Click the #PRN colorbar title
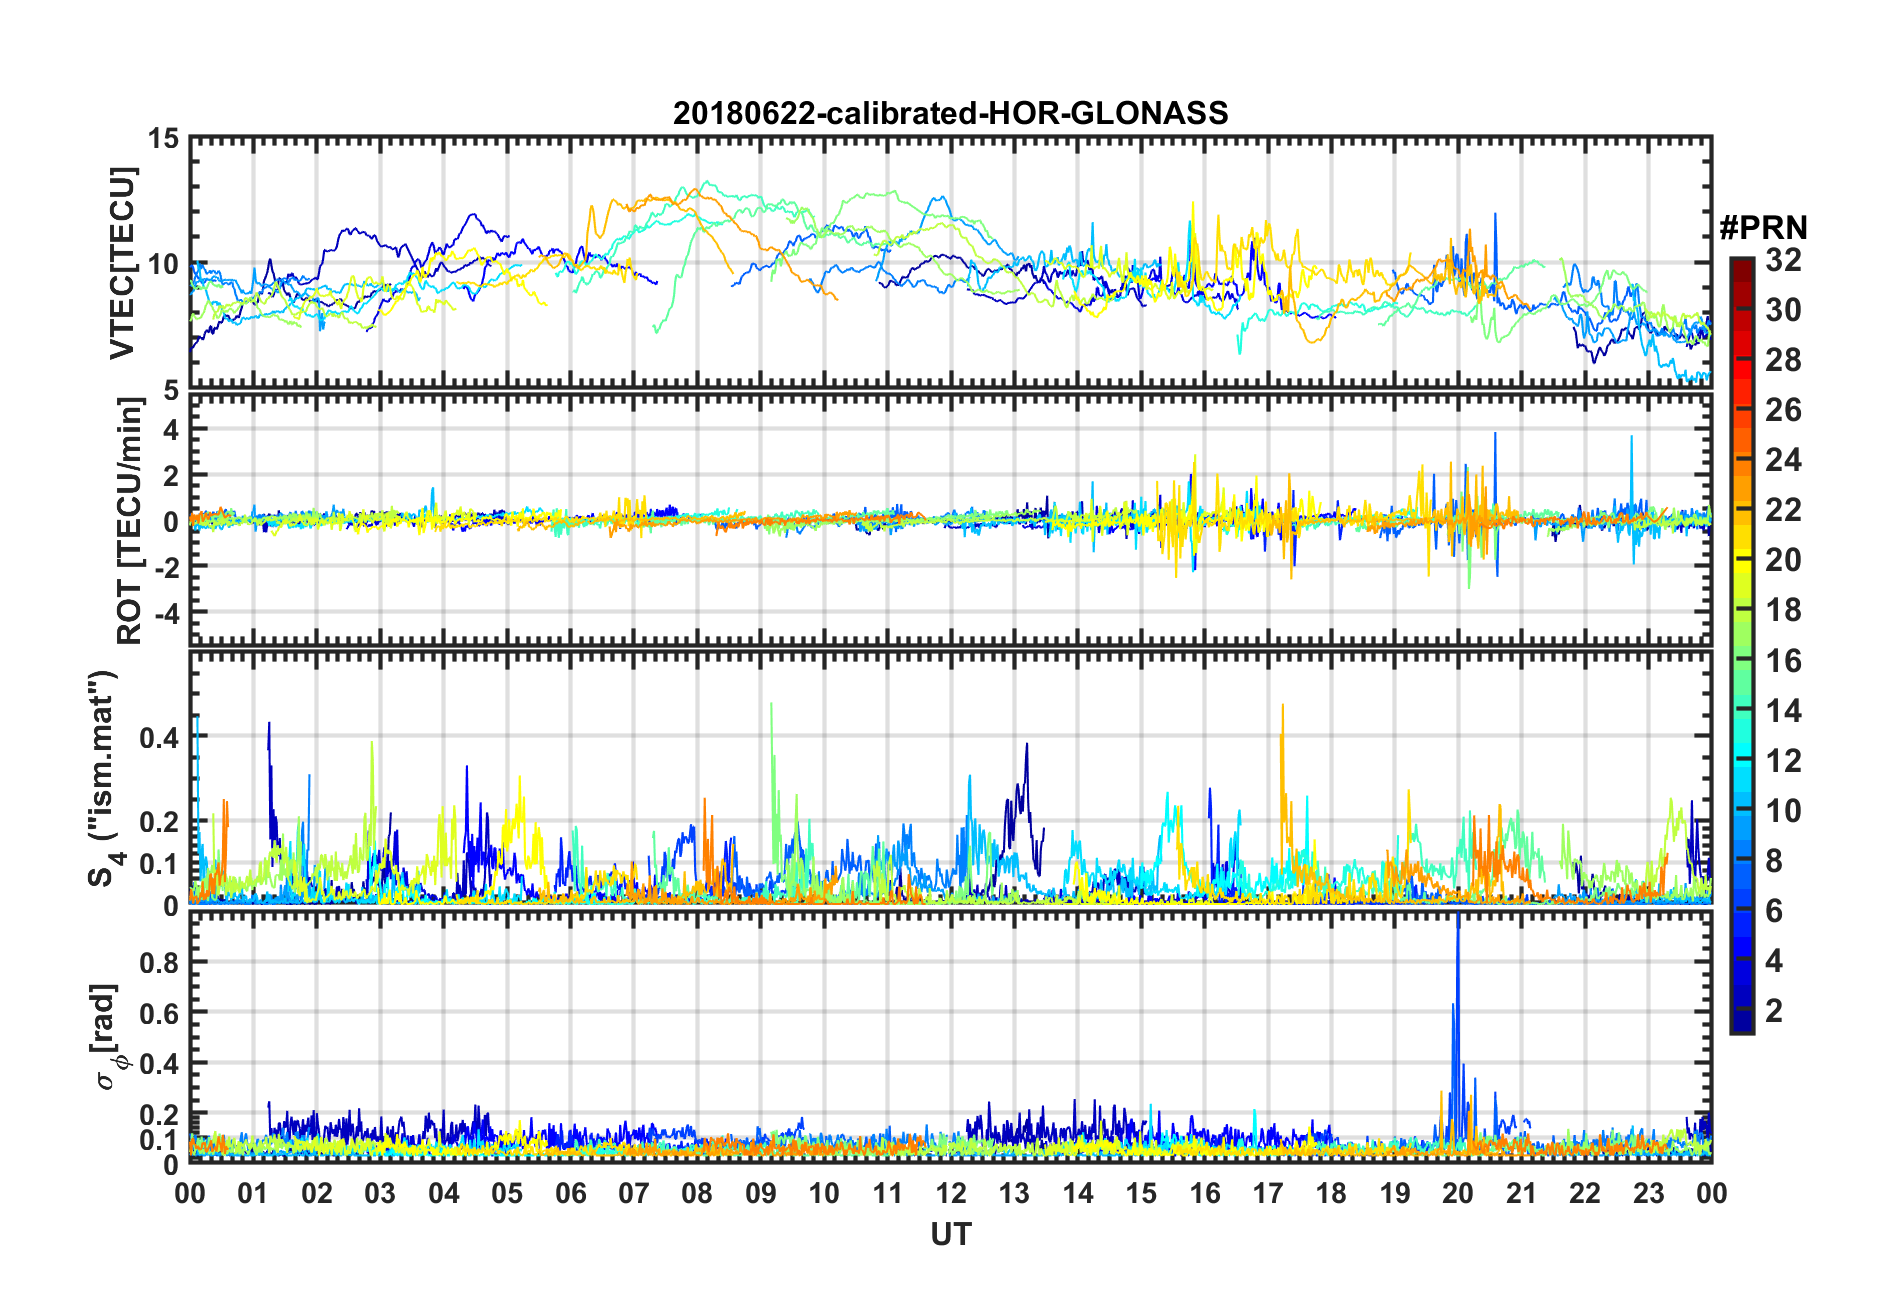Image resolution: width=1902 pixels, height=1292 pixels. [1763, 228]
